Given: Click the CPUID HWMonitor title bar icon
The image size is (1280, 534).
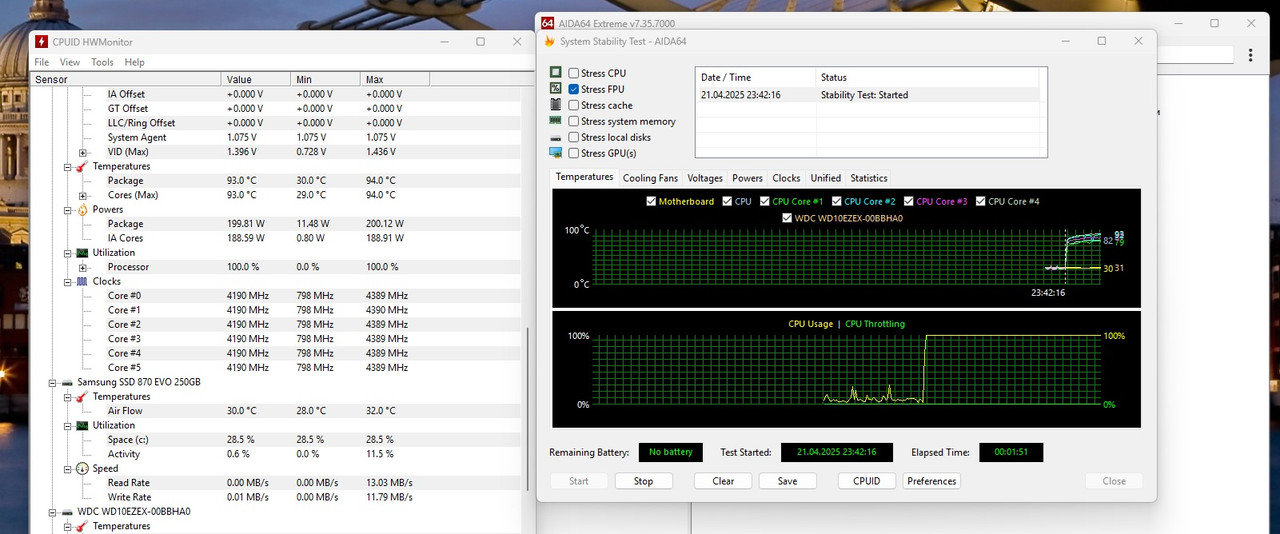Looking at the screenshot, I should click(x=41, y=42).
